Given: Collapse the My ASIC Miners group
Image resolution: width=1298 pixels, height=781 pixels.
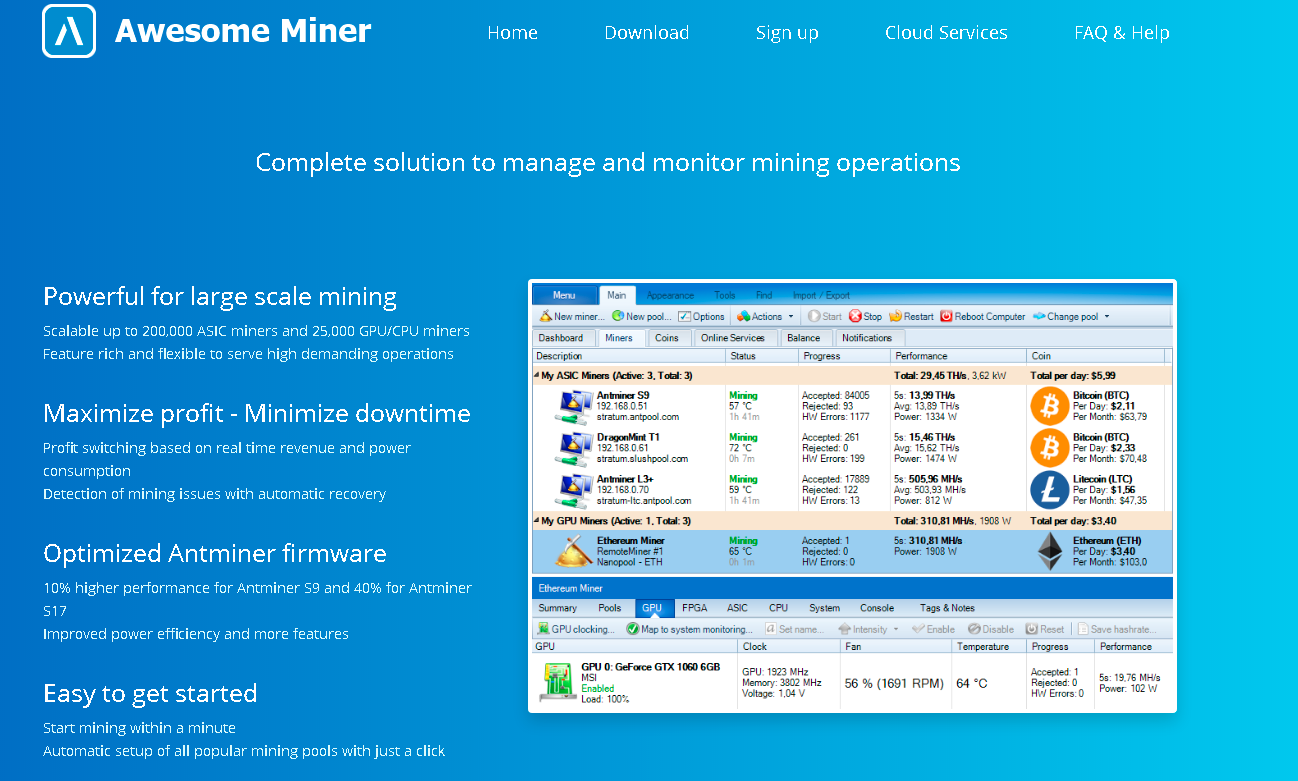Looking at the screenshot, I should (x=538, y=376).
